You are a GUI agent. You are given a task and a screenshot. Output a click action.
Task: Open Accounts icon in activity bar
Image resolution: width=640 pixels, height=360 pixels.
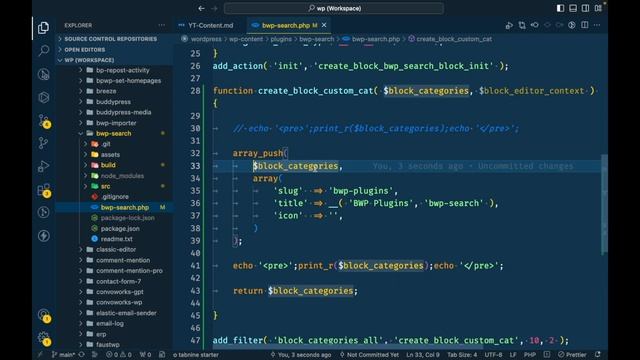pyautogui.click(x=44, y=315)
